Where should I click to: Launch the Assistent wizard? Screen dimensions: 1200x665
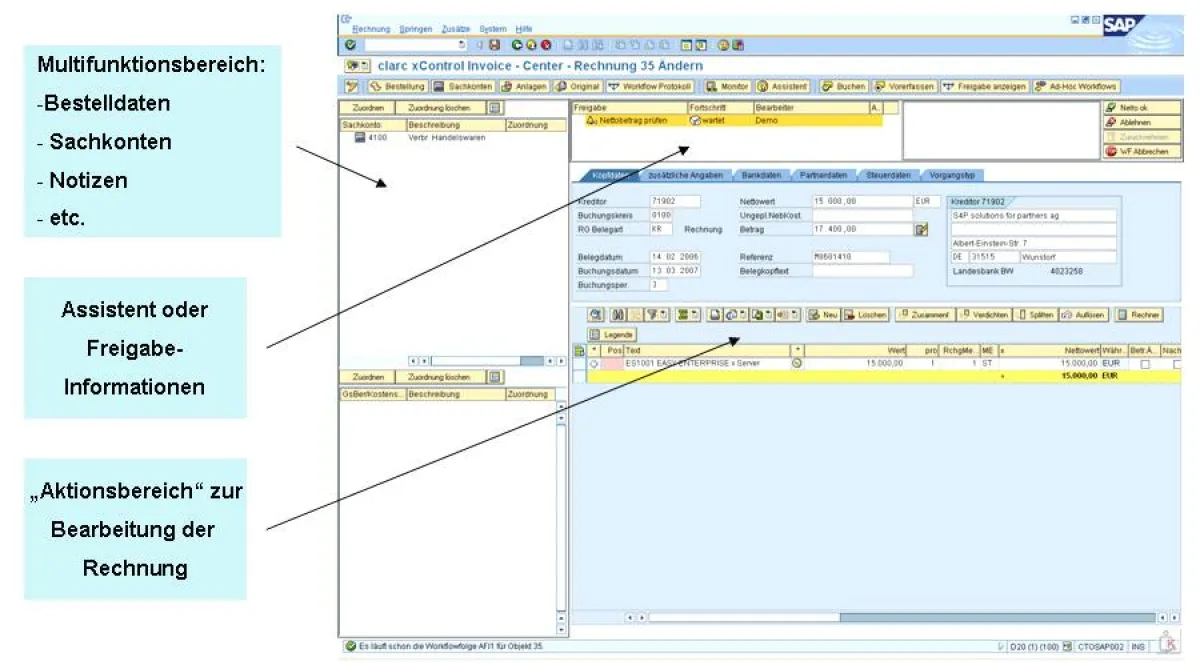[783, 86]
